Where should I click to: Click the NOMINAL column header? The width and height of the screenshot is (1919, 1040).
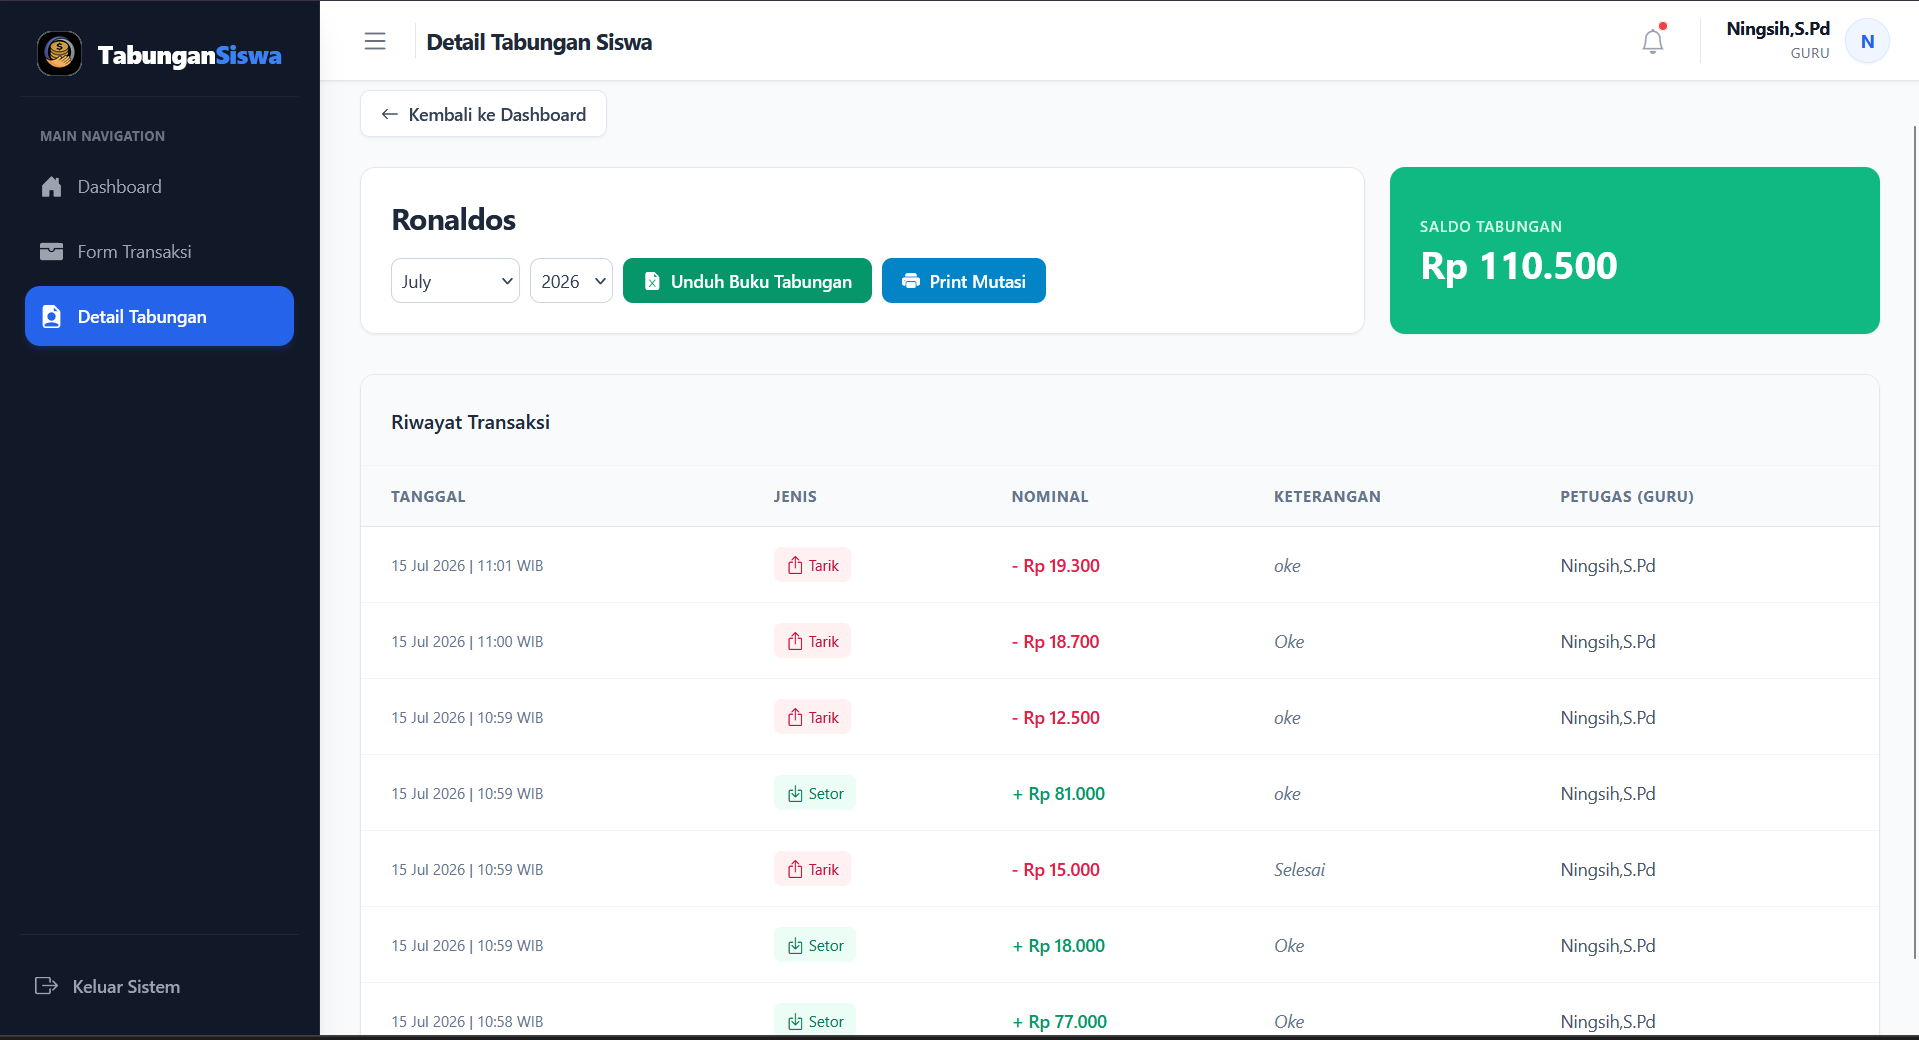(x=1050, y=496)
